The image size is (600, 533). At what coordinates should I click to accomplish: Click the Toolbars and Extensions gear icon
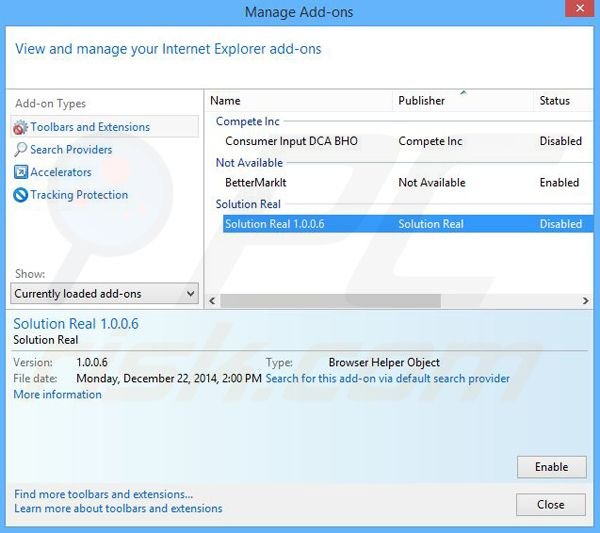tap(20, 128)
